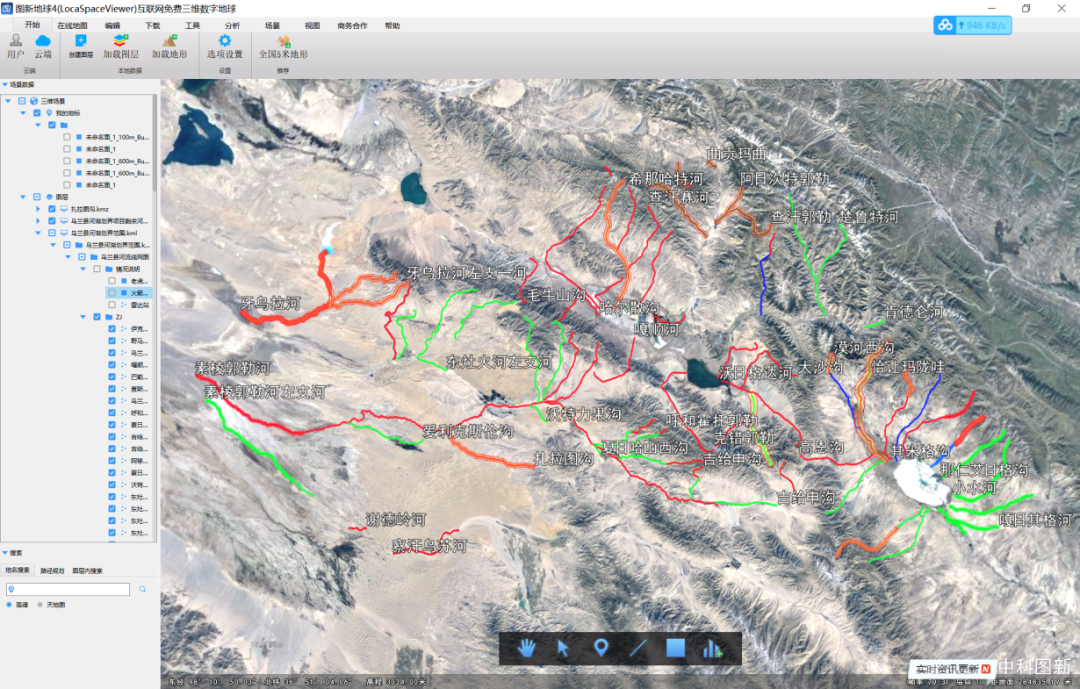Screen dimensions: 1080x689
Task: Select the hand pan tool
Action: pyautogui.click(x=527, y=648)
